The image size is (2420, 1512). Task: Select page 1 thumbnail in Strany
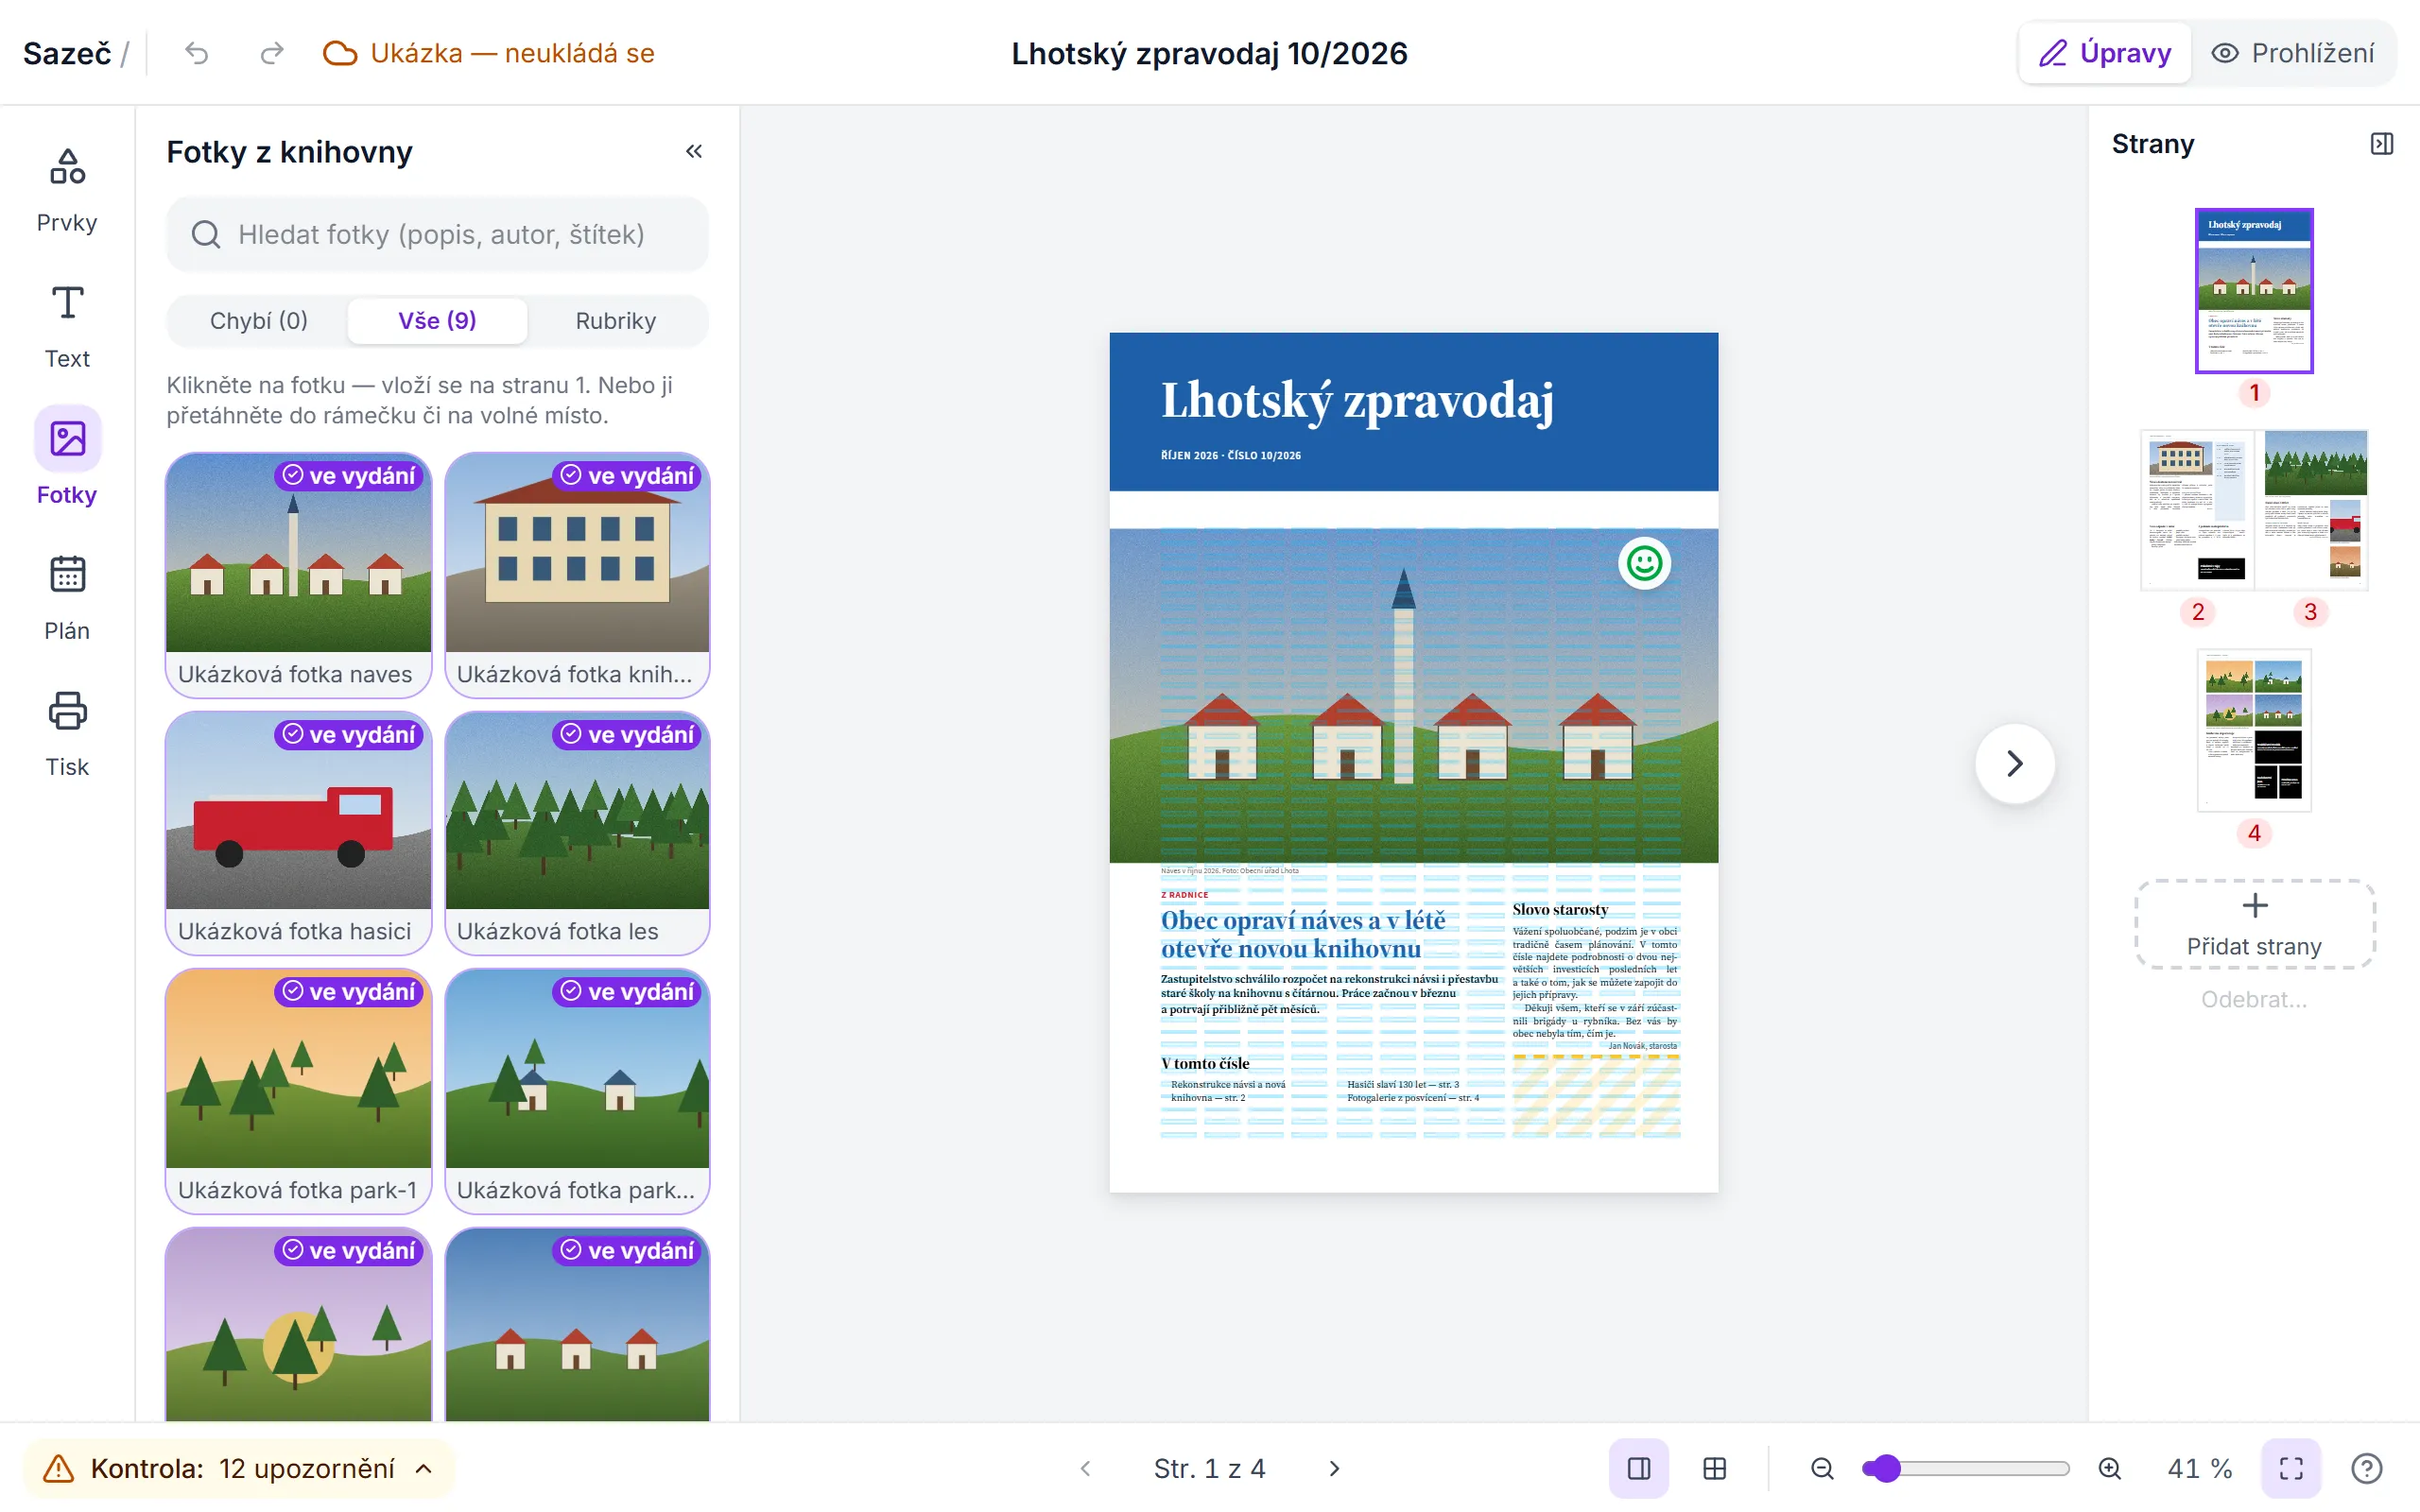click(2254, 291)
